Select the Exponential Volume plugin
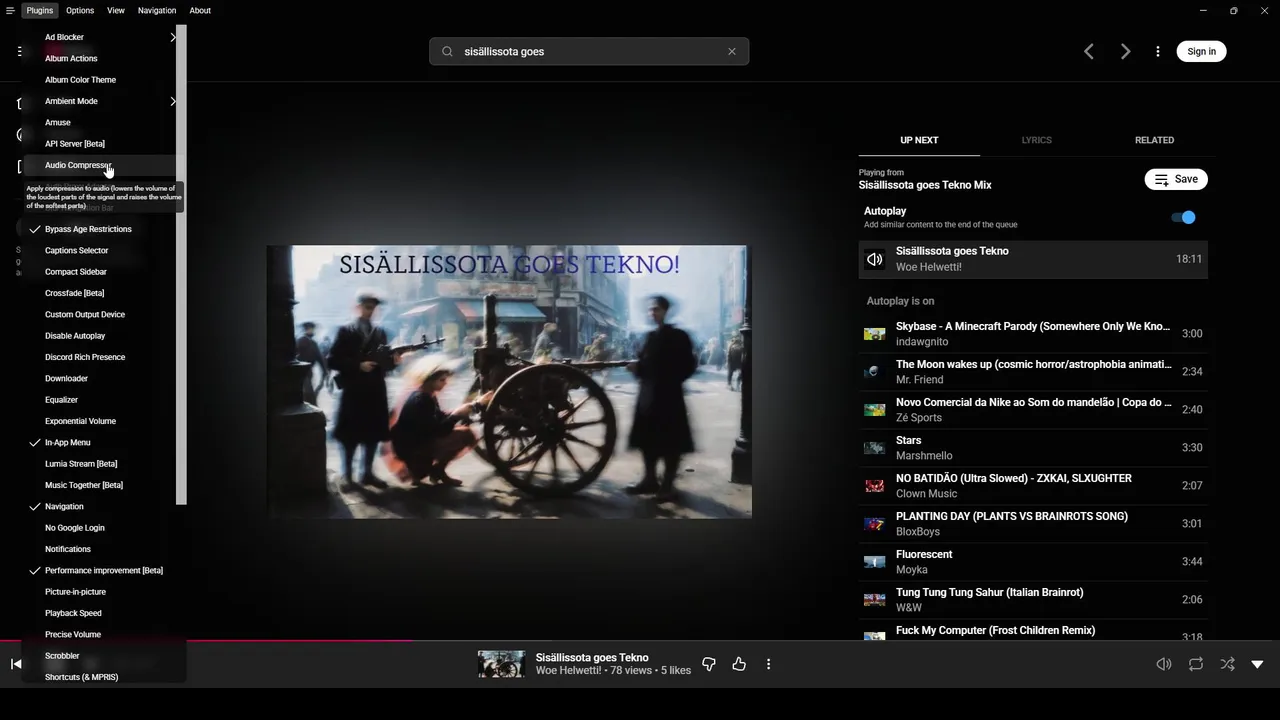This screenshot has height=720, width=1280. click(x=80, y=421)
